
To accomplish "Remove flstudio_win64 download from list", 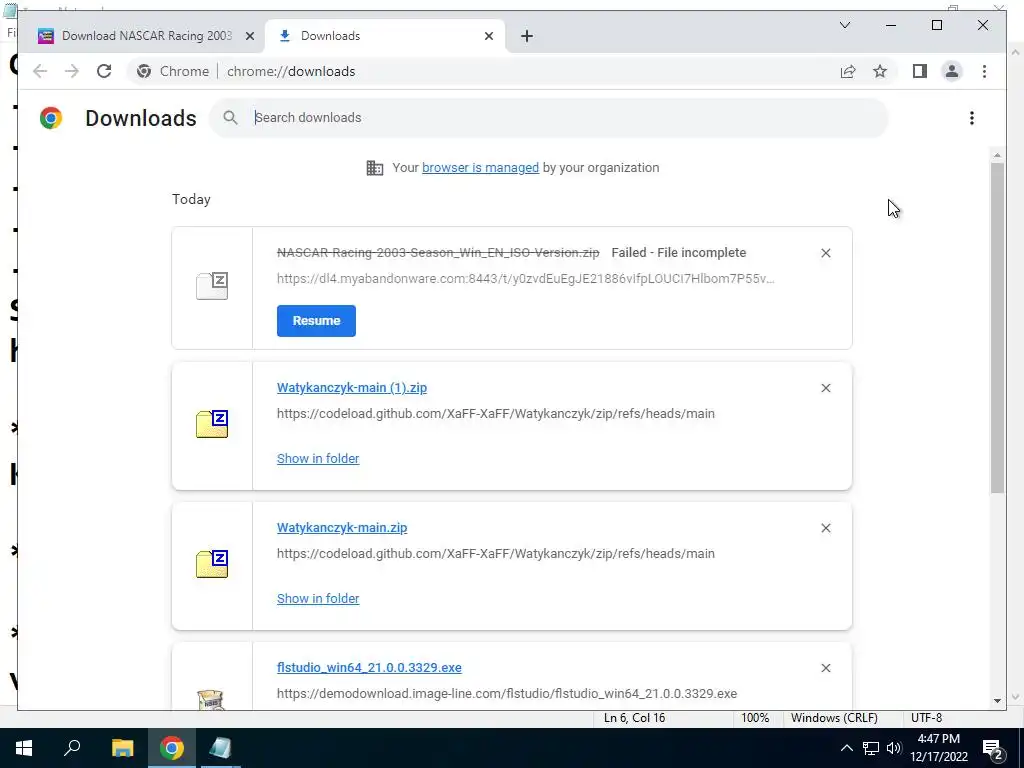I will coord(825,668).
